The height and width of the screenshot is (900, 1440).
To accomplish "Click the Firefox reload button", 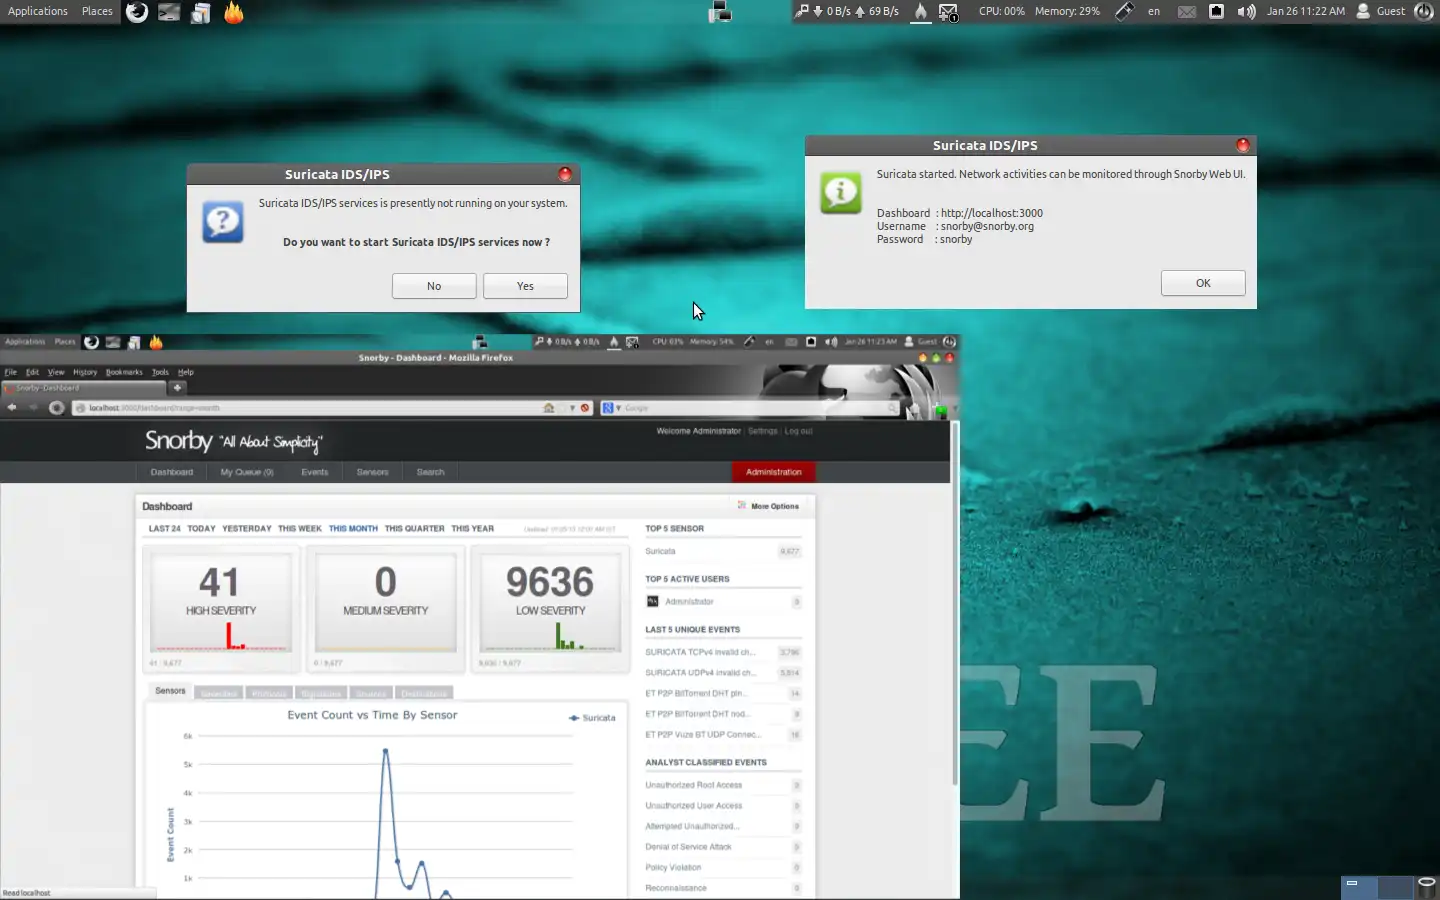I will (x=56, y=407).
